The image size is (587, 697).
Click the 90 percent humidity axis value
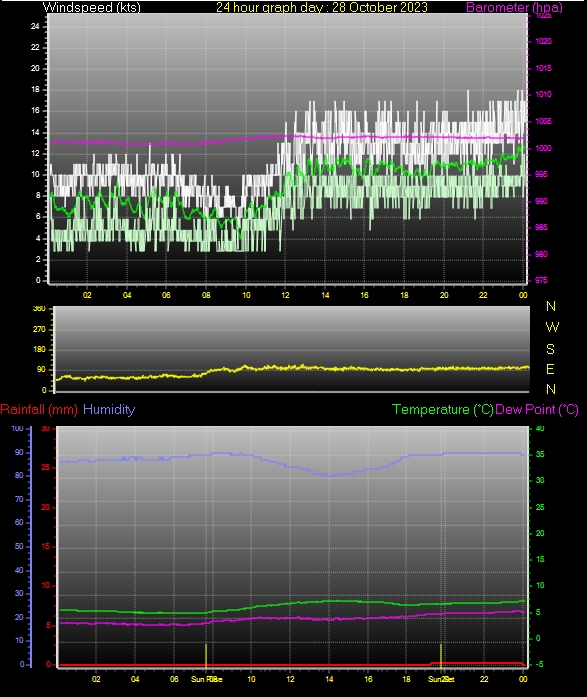point(19,452)
